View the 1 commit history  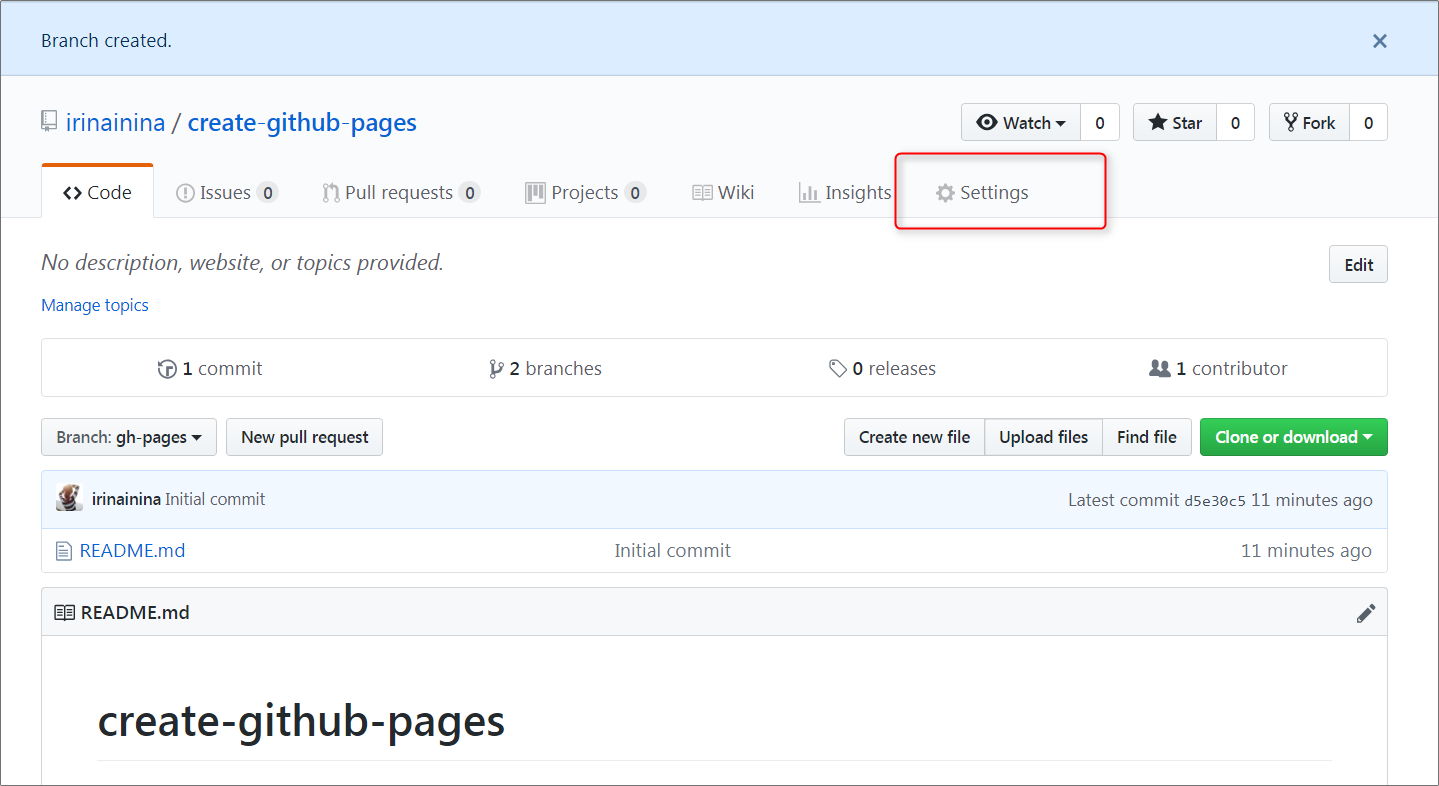coord(210,368)
